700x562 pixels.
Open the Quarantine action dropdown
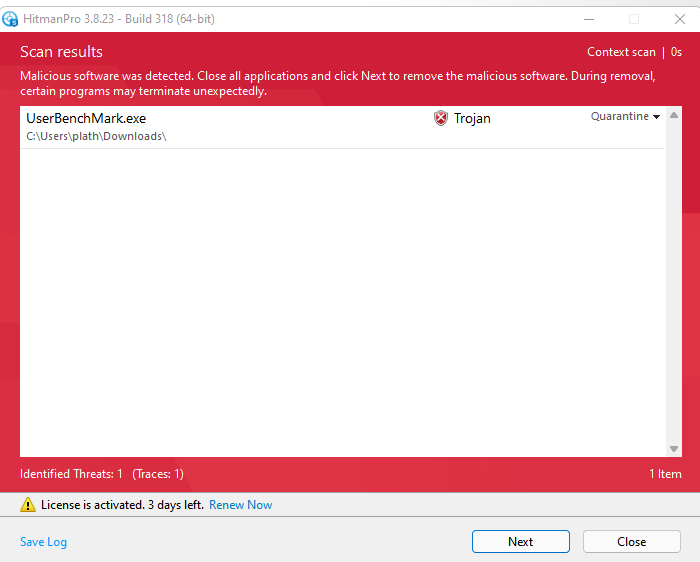click(x=625, y=117)
